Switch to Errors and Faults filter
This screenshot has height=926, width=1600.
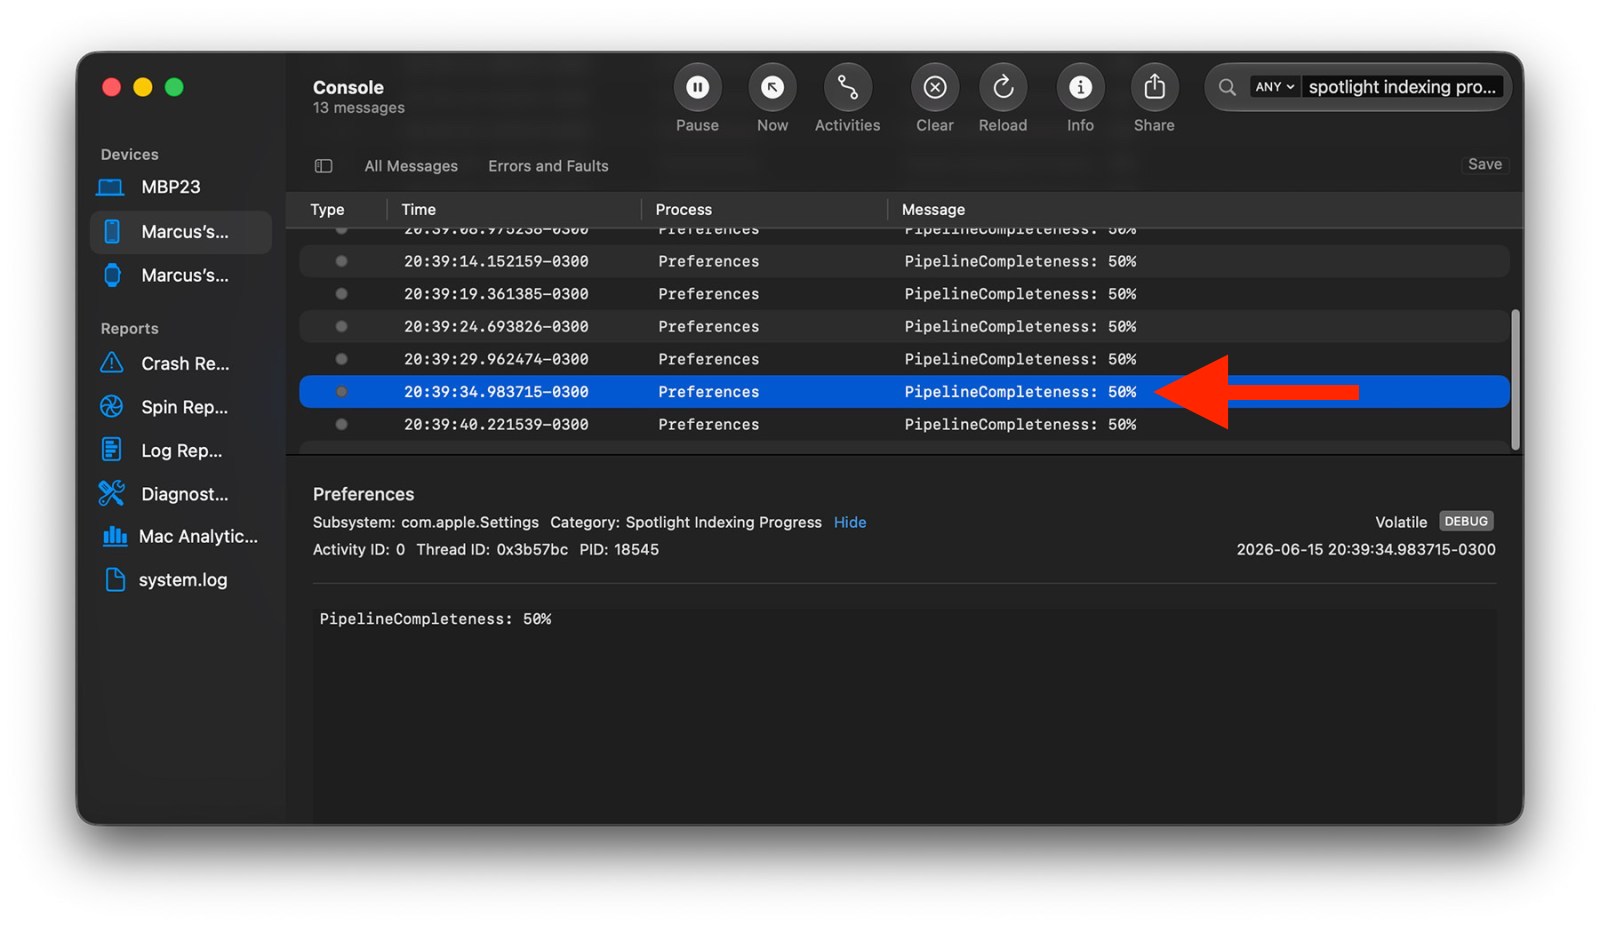point(548,166)
